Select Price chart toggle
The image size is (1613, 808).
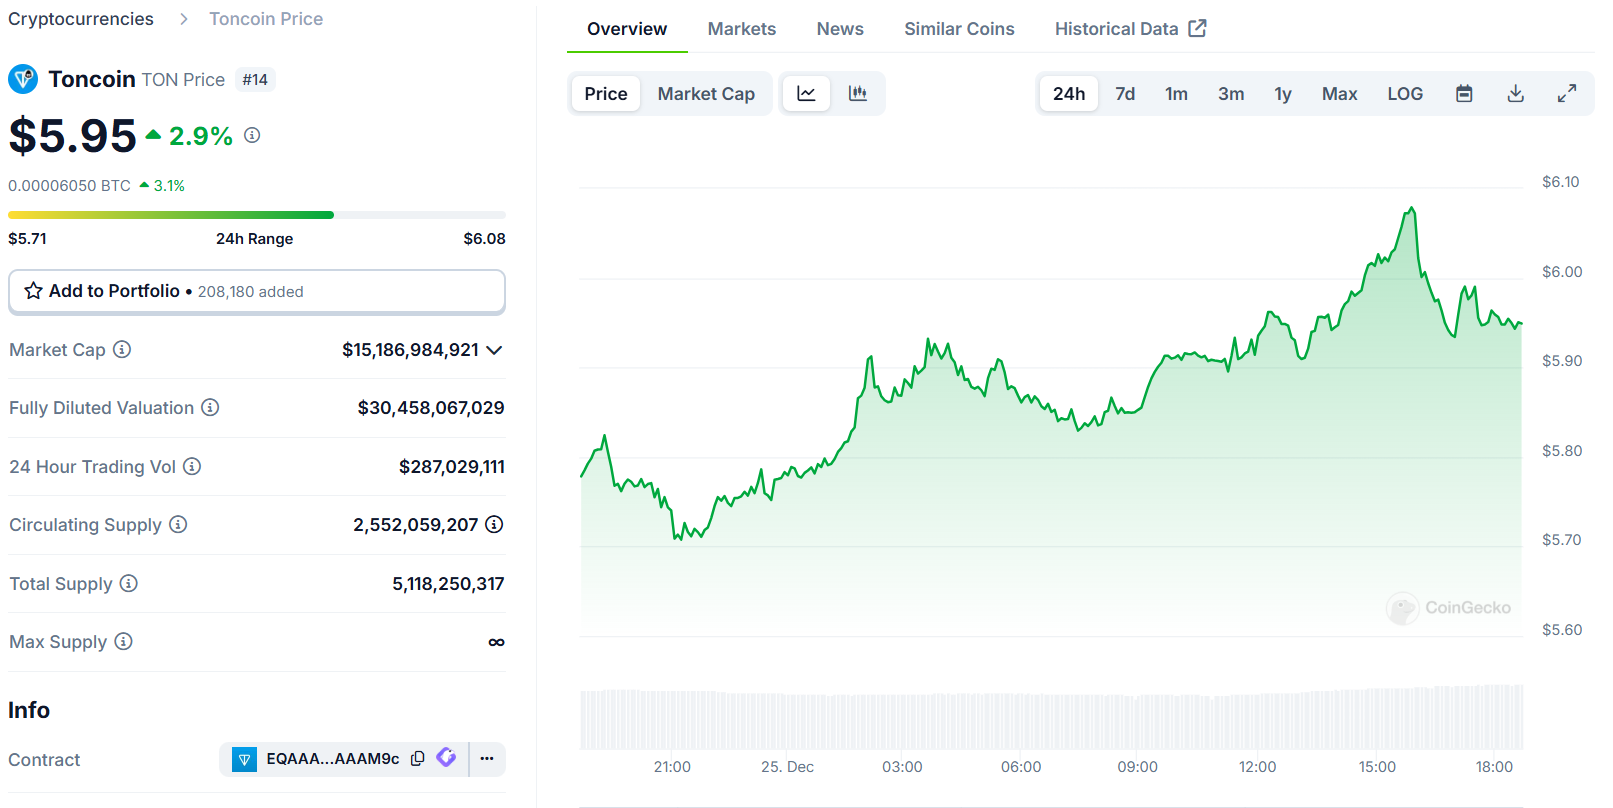(606, 93)
